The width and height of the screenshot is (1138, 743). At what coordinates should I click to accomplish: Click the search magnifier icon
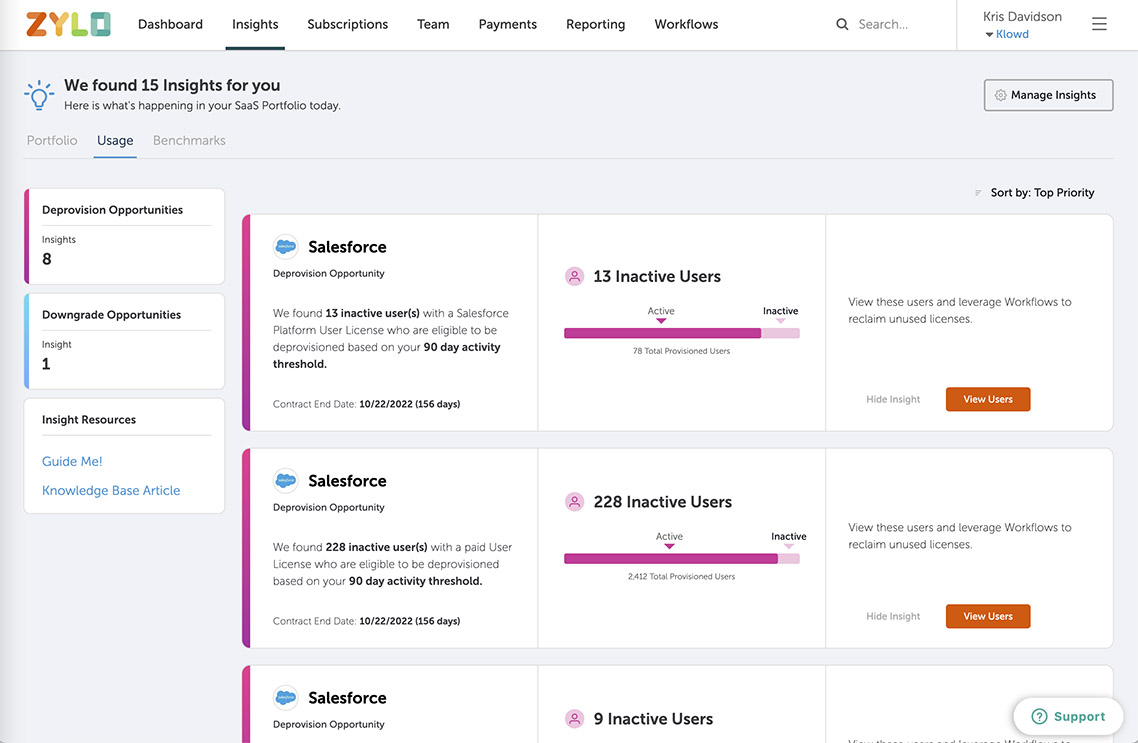(842, 24)
